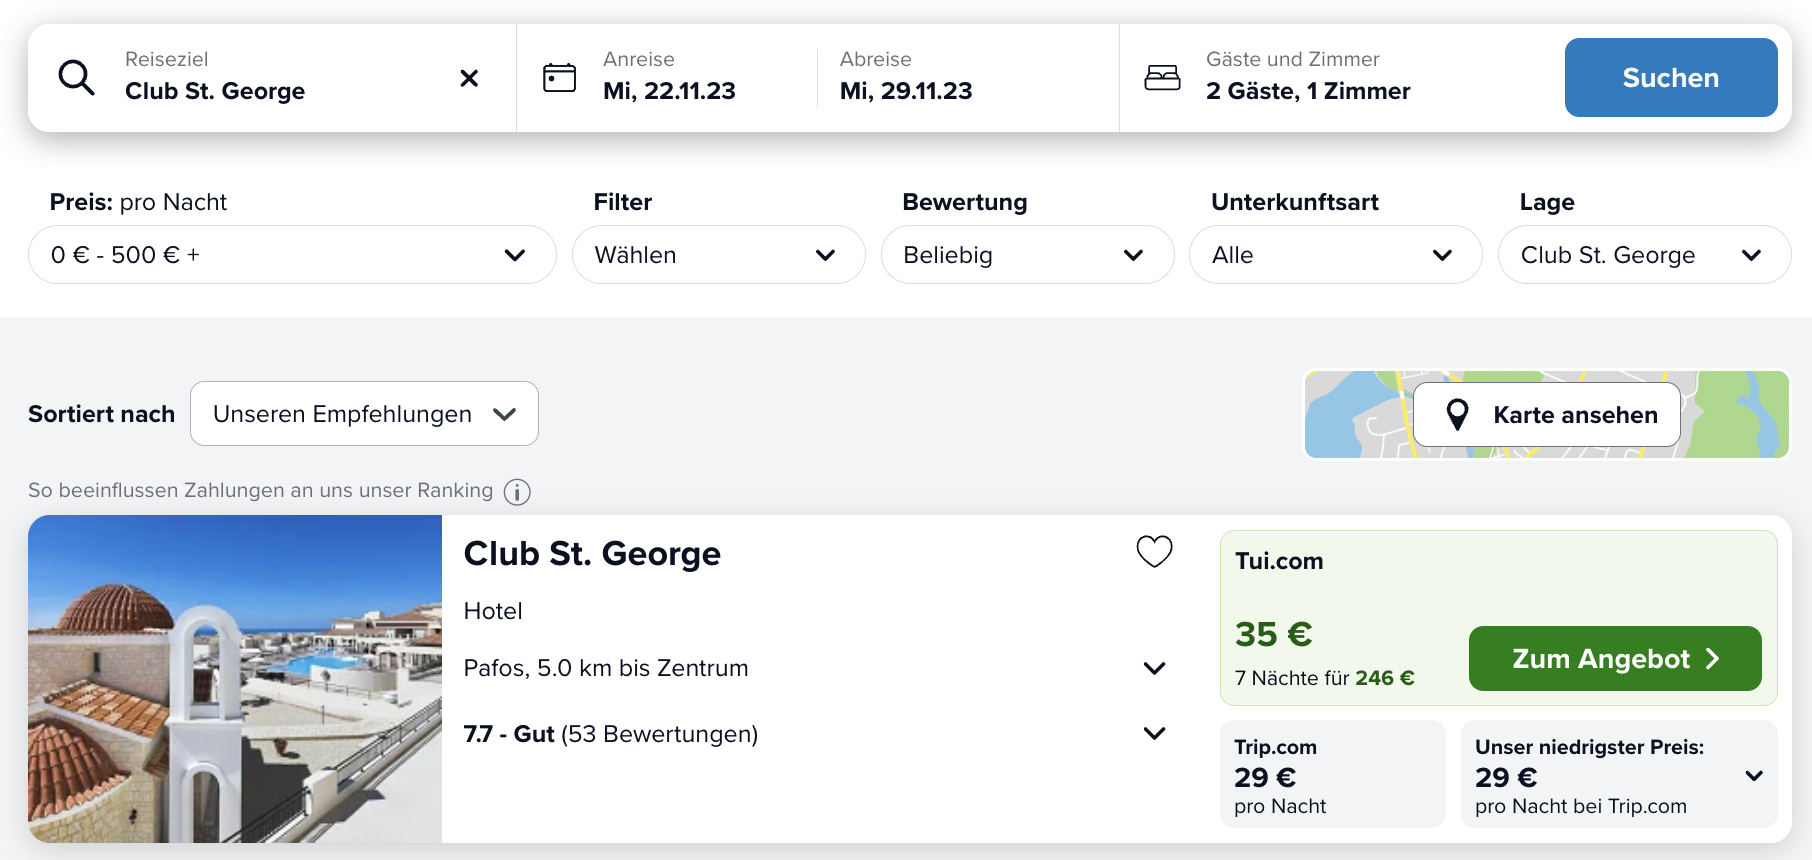Click the calendar icon for Anreise
This screenshot has width=1812, height=860.
[x=559, y=78]
